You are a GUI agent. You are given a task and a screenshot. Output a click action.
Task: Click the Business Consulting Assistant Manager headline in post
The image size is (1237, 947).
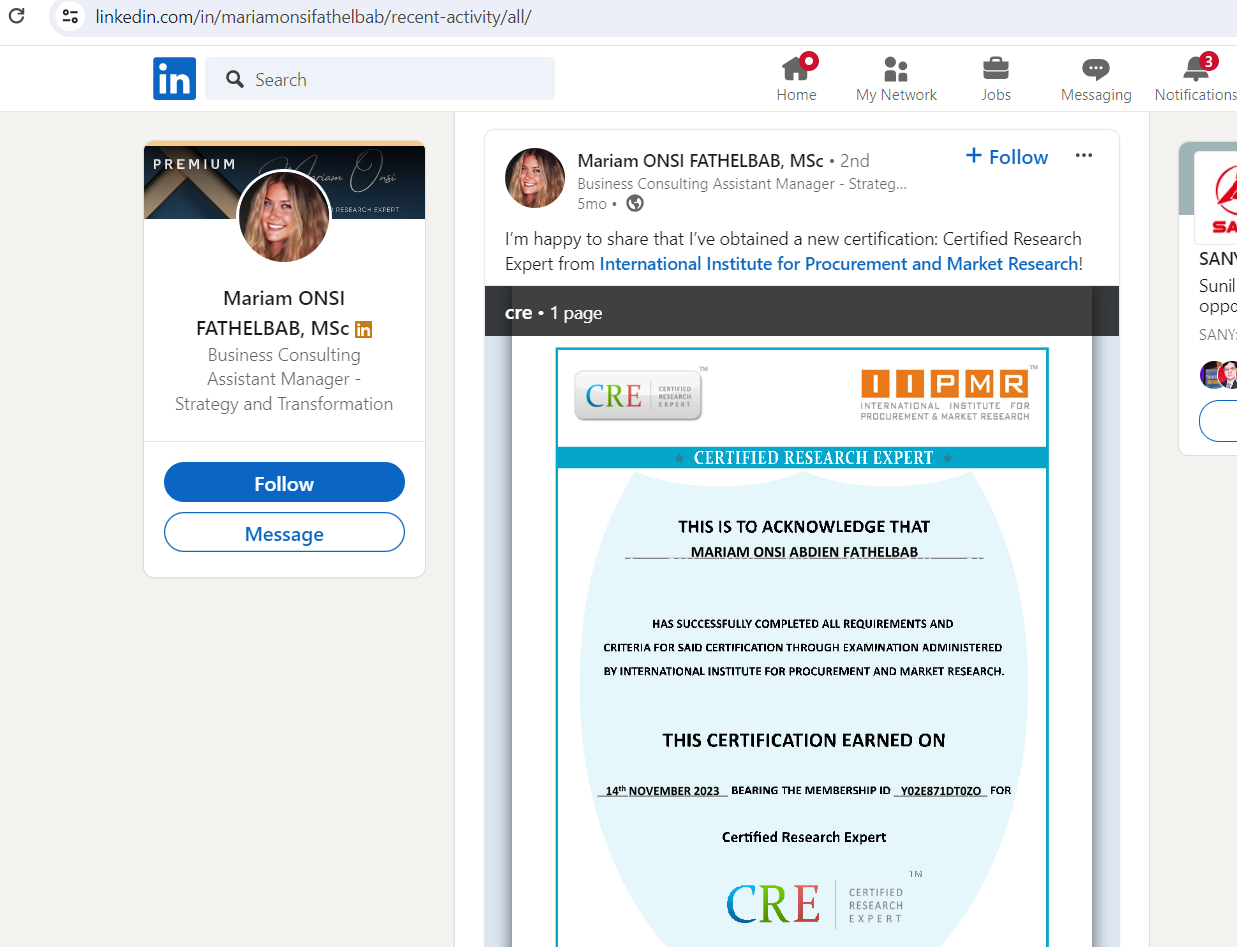pos(742,184)
